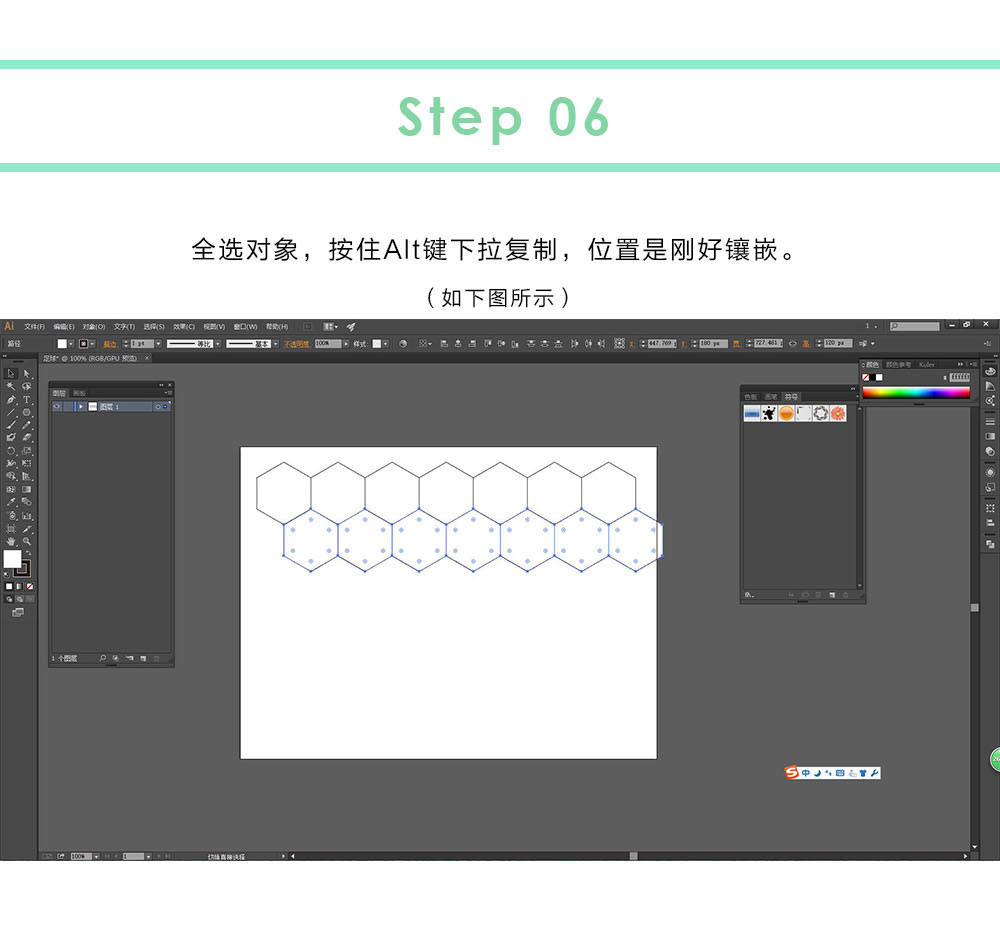Image resolution: width=1000 pixels, height=932 pixels.
Task: Click the large white Fill swatch in toolbox
Action: (12, 559)
